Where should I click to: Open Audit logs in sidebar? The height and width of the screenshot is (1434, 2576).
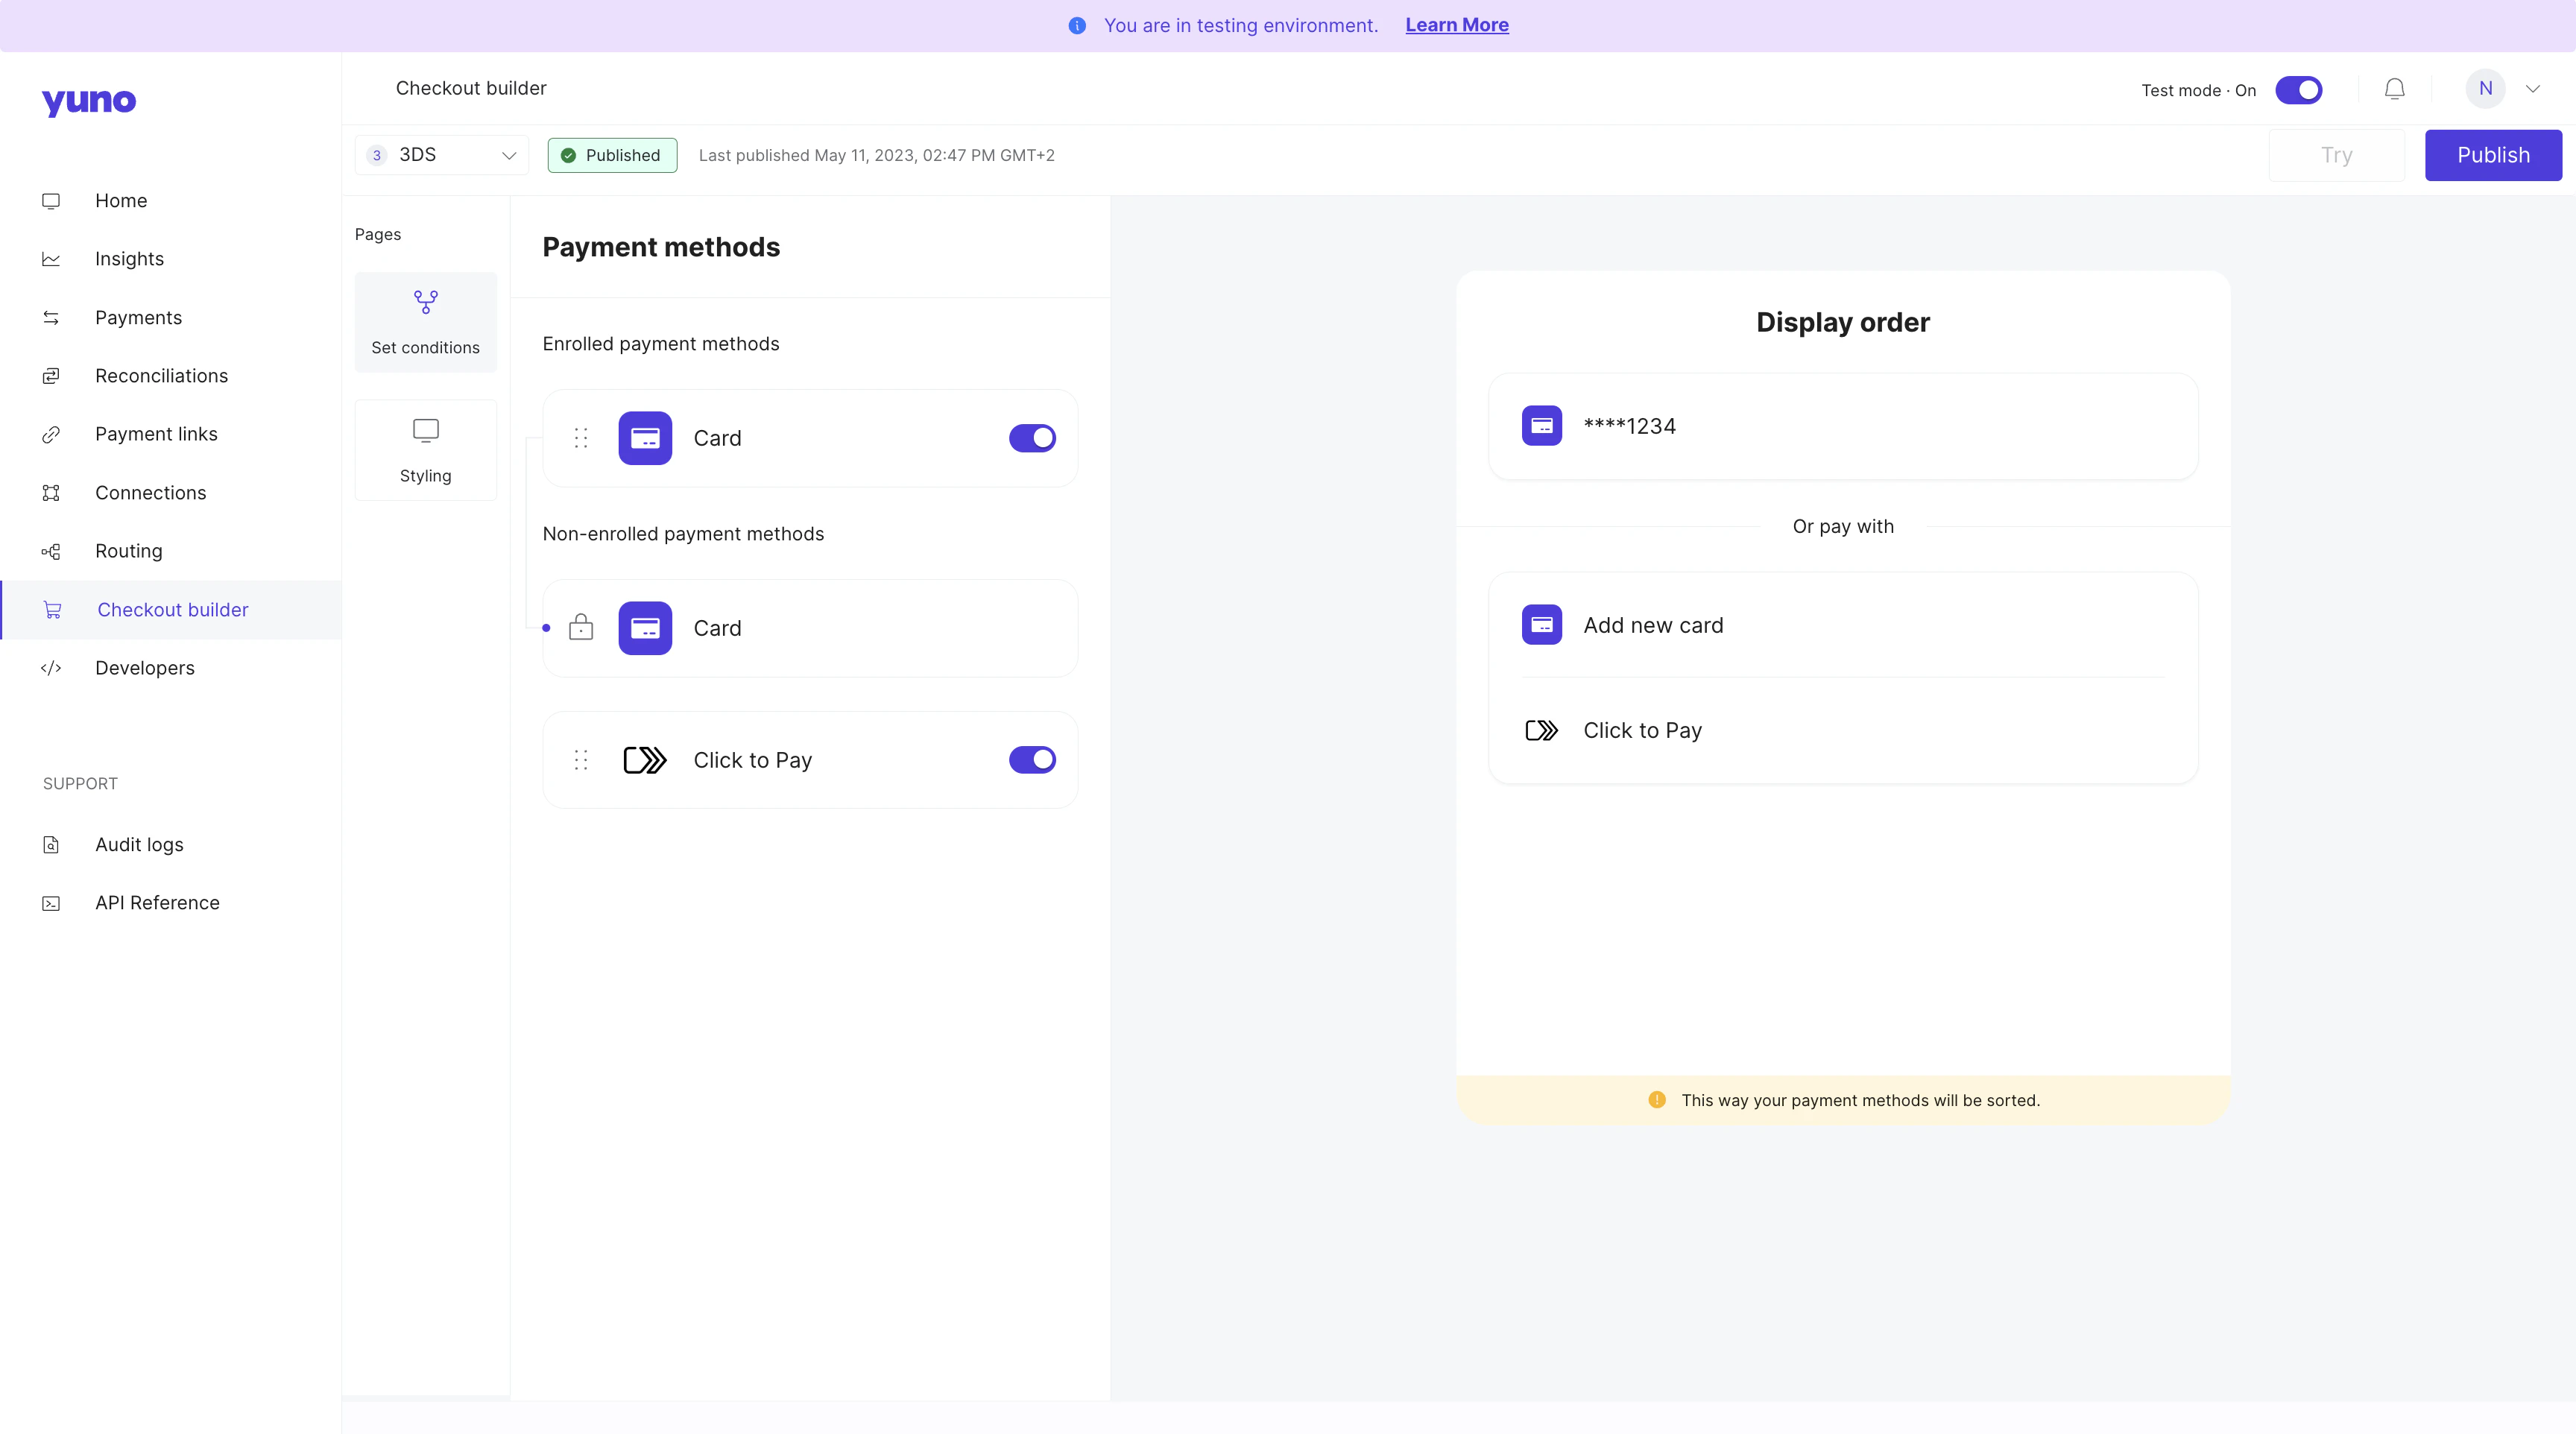pyautogui.click(x=139, y=844)
